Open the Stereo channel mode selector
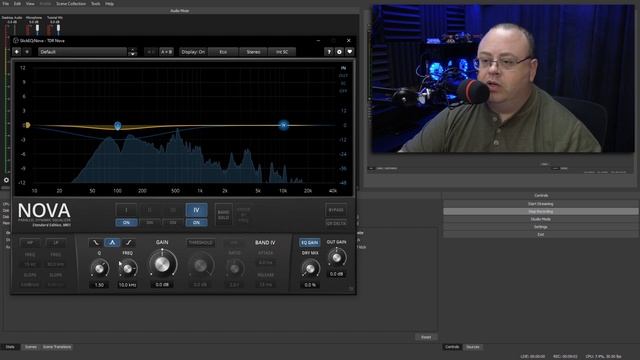This screenshot has height=360, width=640. coord(253,52)
